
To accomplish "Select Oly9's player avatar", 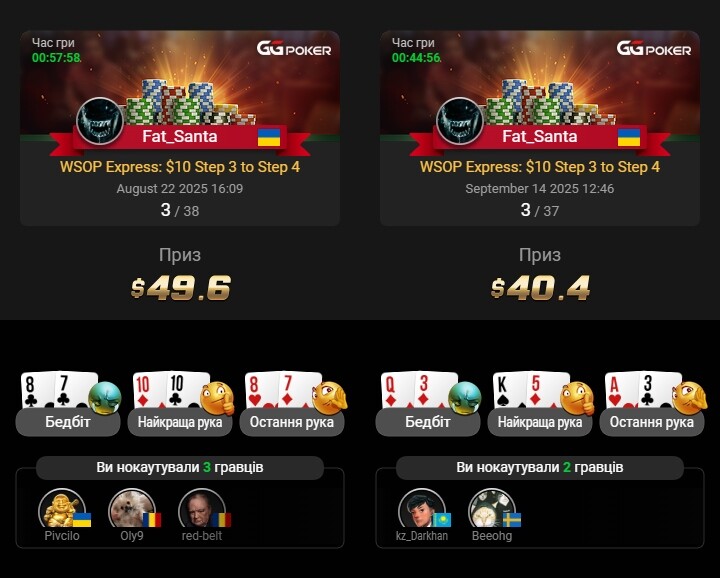I will coord(132,511).
